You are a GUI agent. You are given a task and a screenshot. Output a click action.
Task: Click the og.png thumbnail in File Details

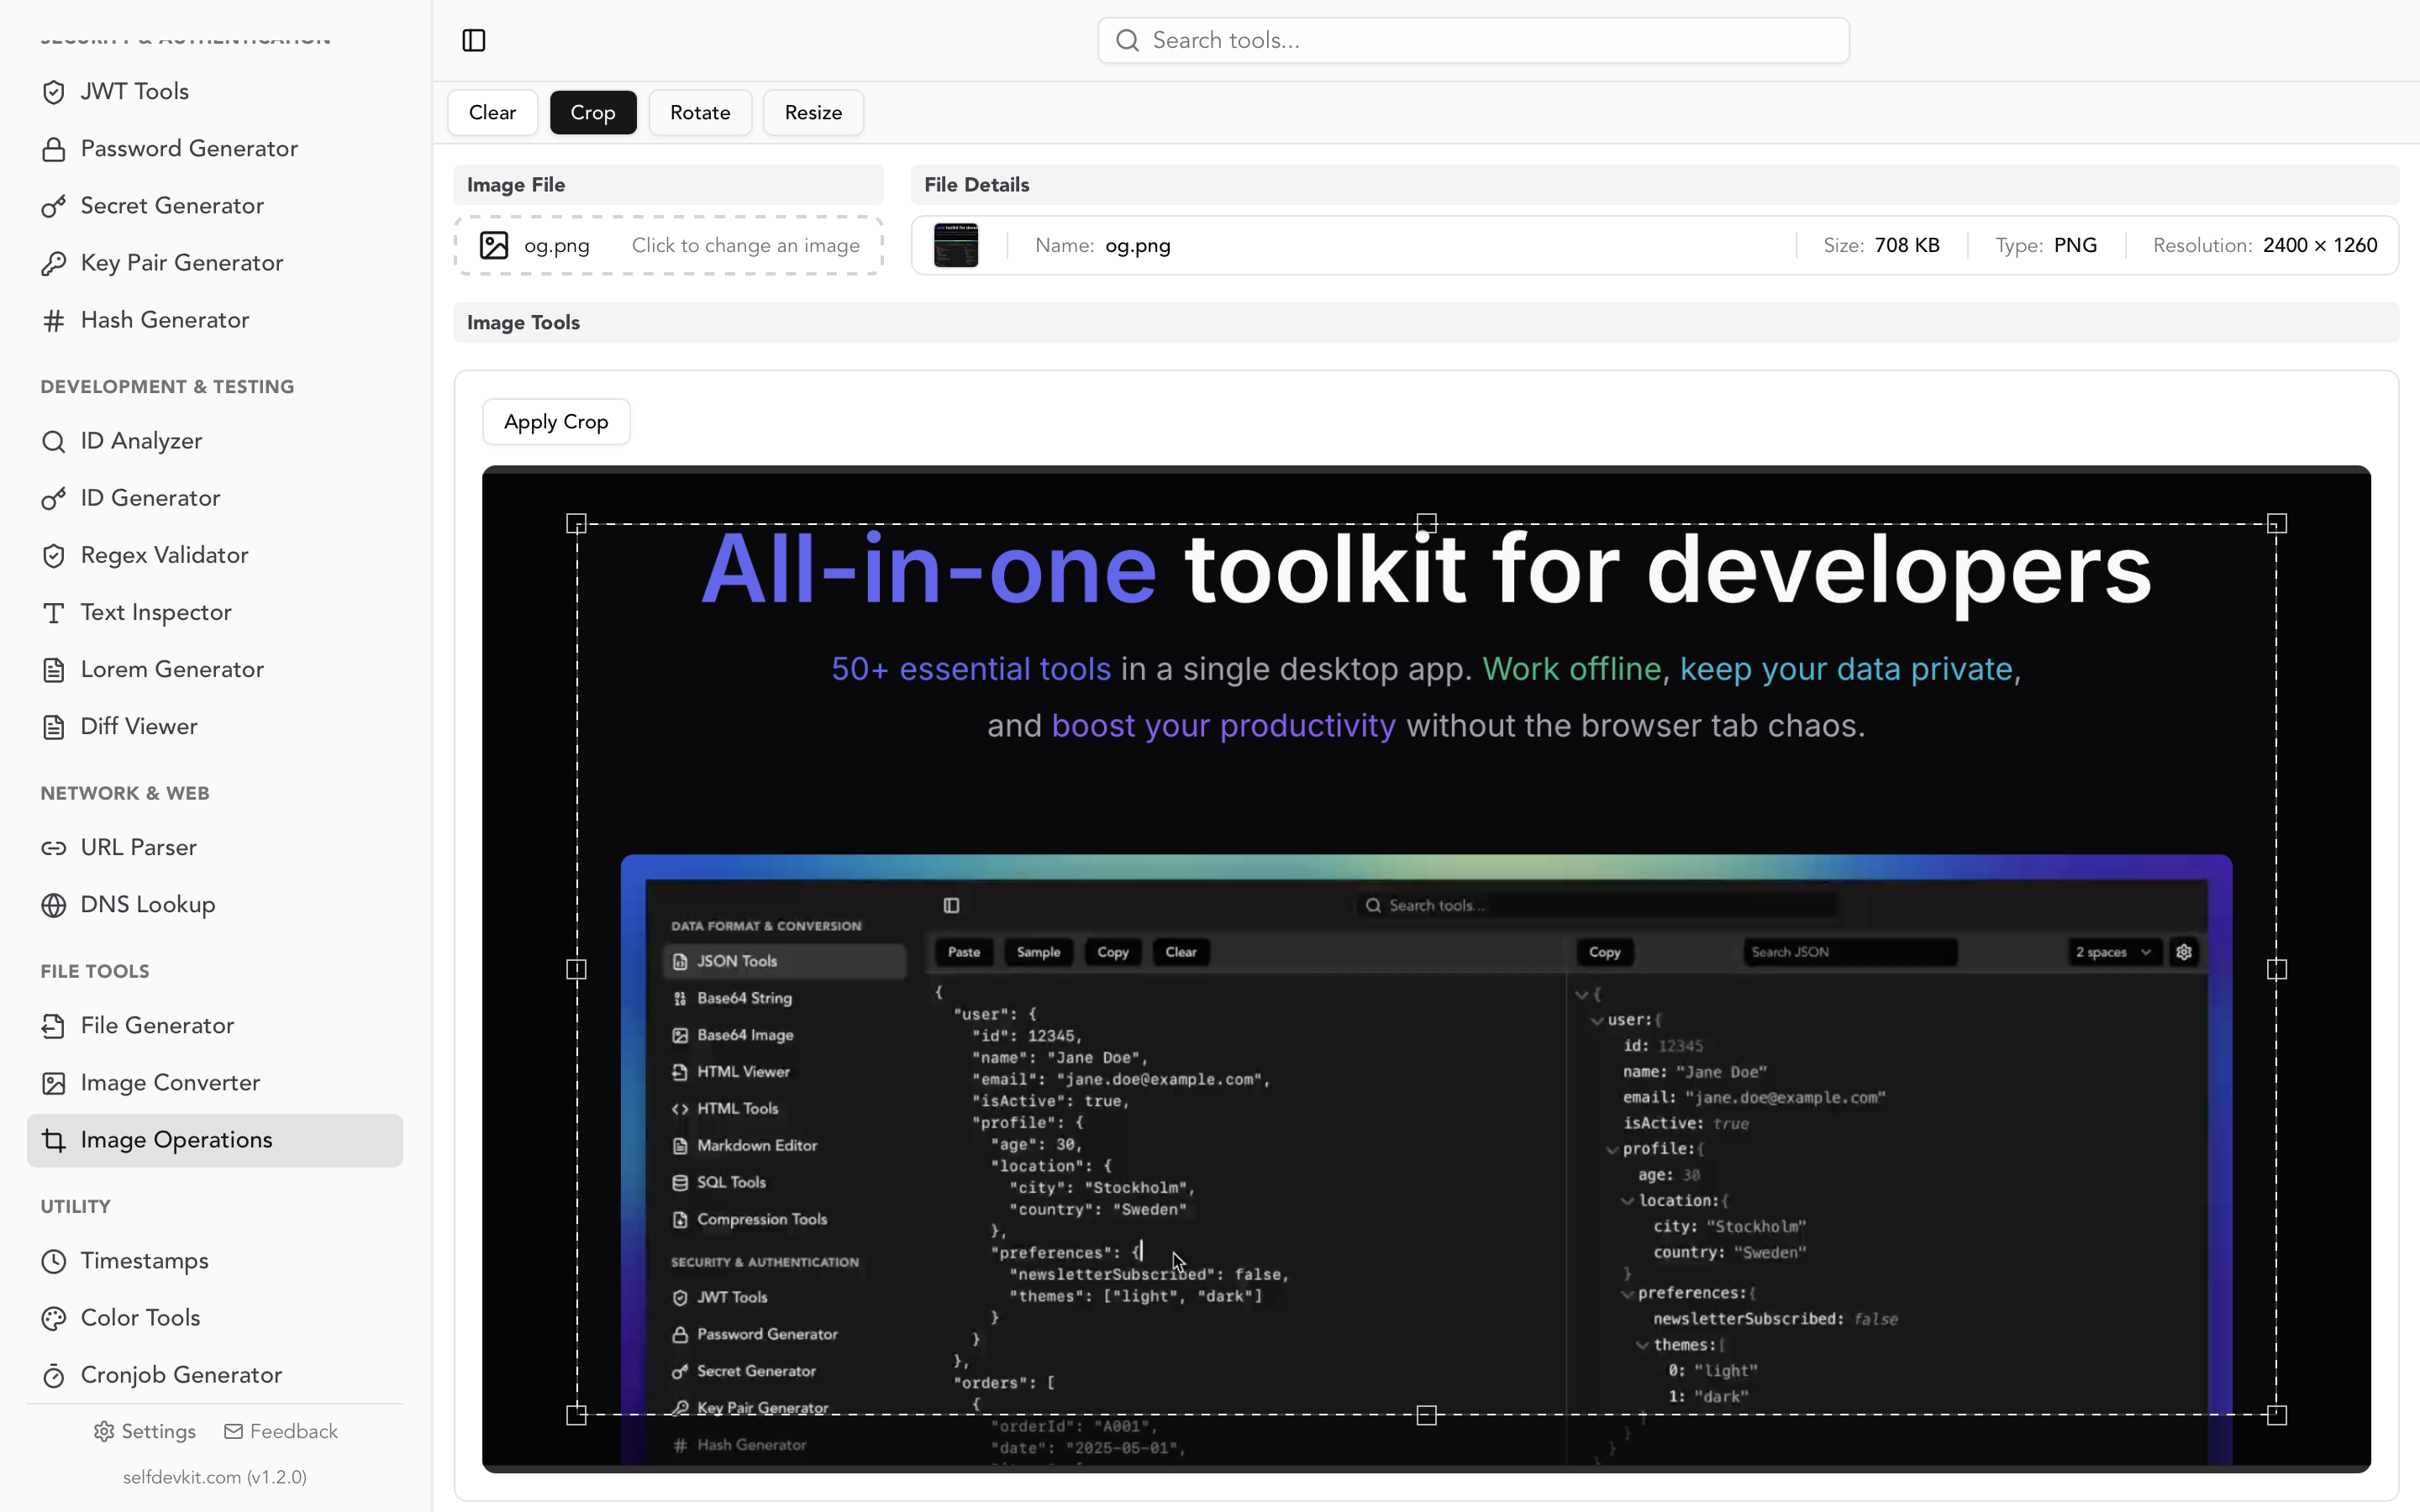tap(956, 245)
